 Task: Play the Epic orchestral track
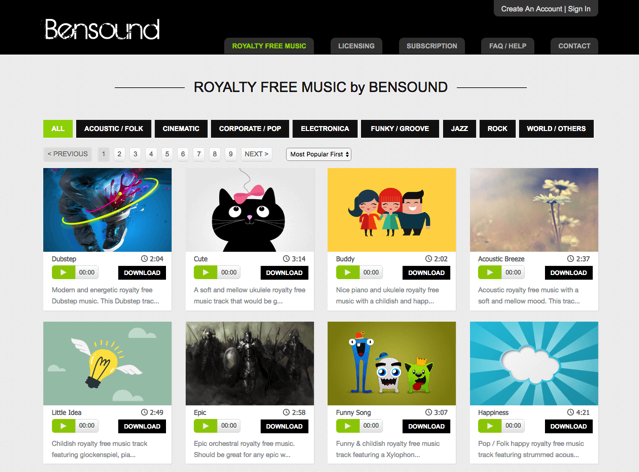click(205, 426)
